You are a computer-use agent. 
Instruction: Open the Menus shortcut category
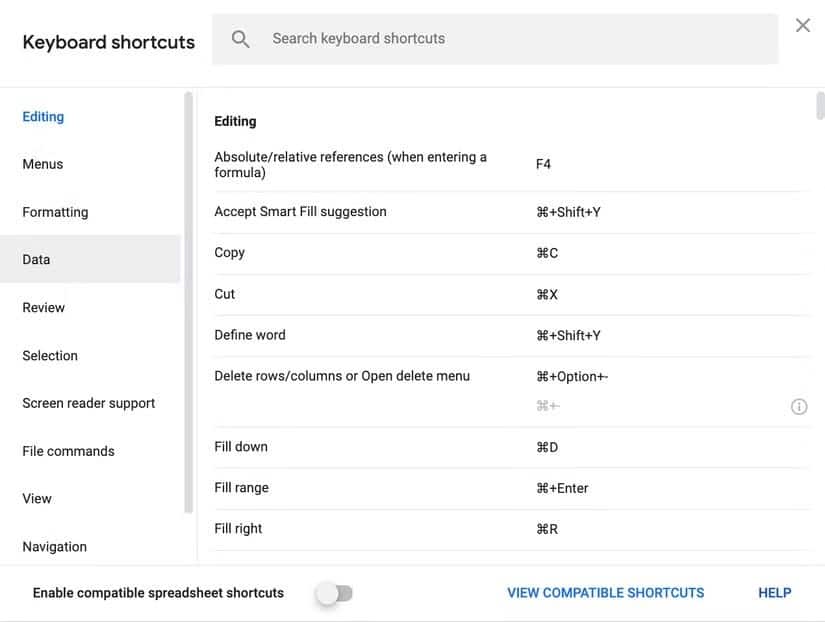coord(42,163)
